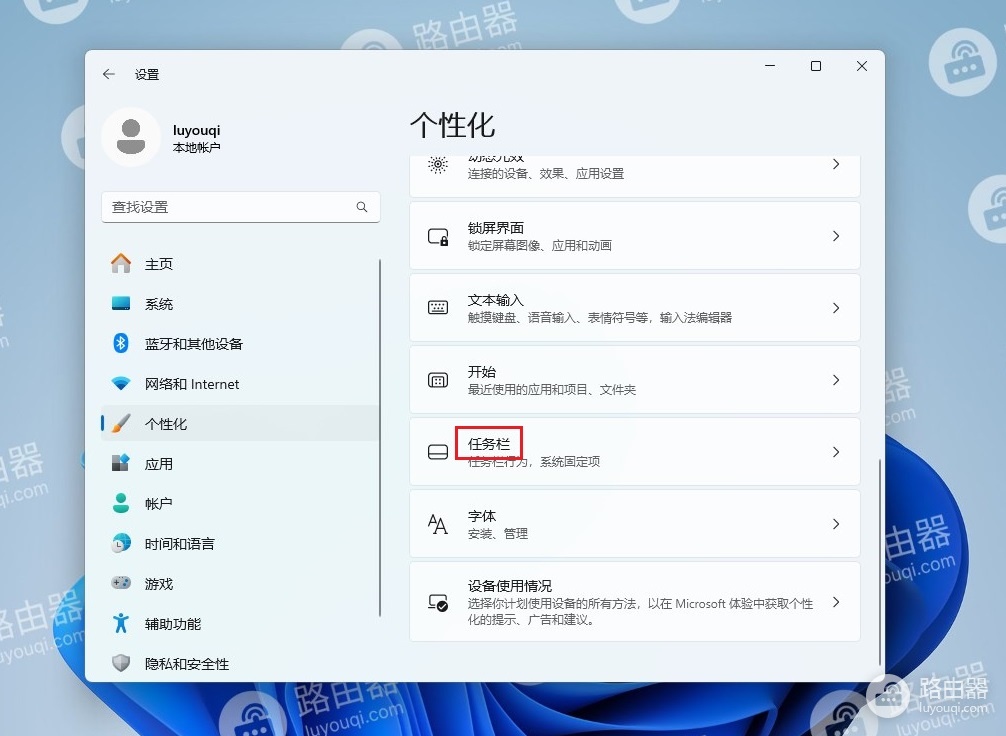Click the luyouqi account name
The image size is (1006, 736).
pyautogui.click(x=196, y=130)
